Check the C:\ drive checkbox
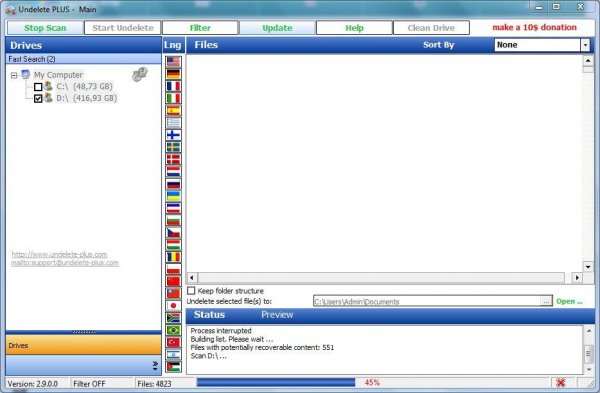Viewport: 600px width, 393px height. click(x=38, y=87)
